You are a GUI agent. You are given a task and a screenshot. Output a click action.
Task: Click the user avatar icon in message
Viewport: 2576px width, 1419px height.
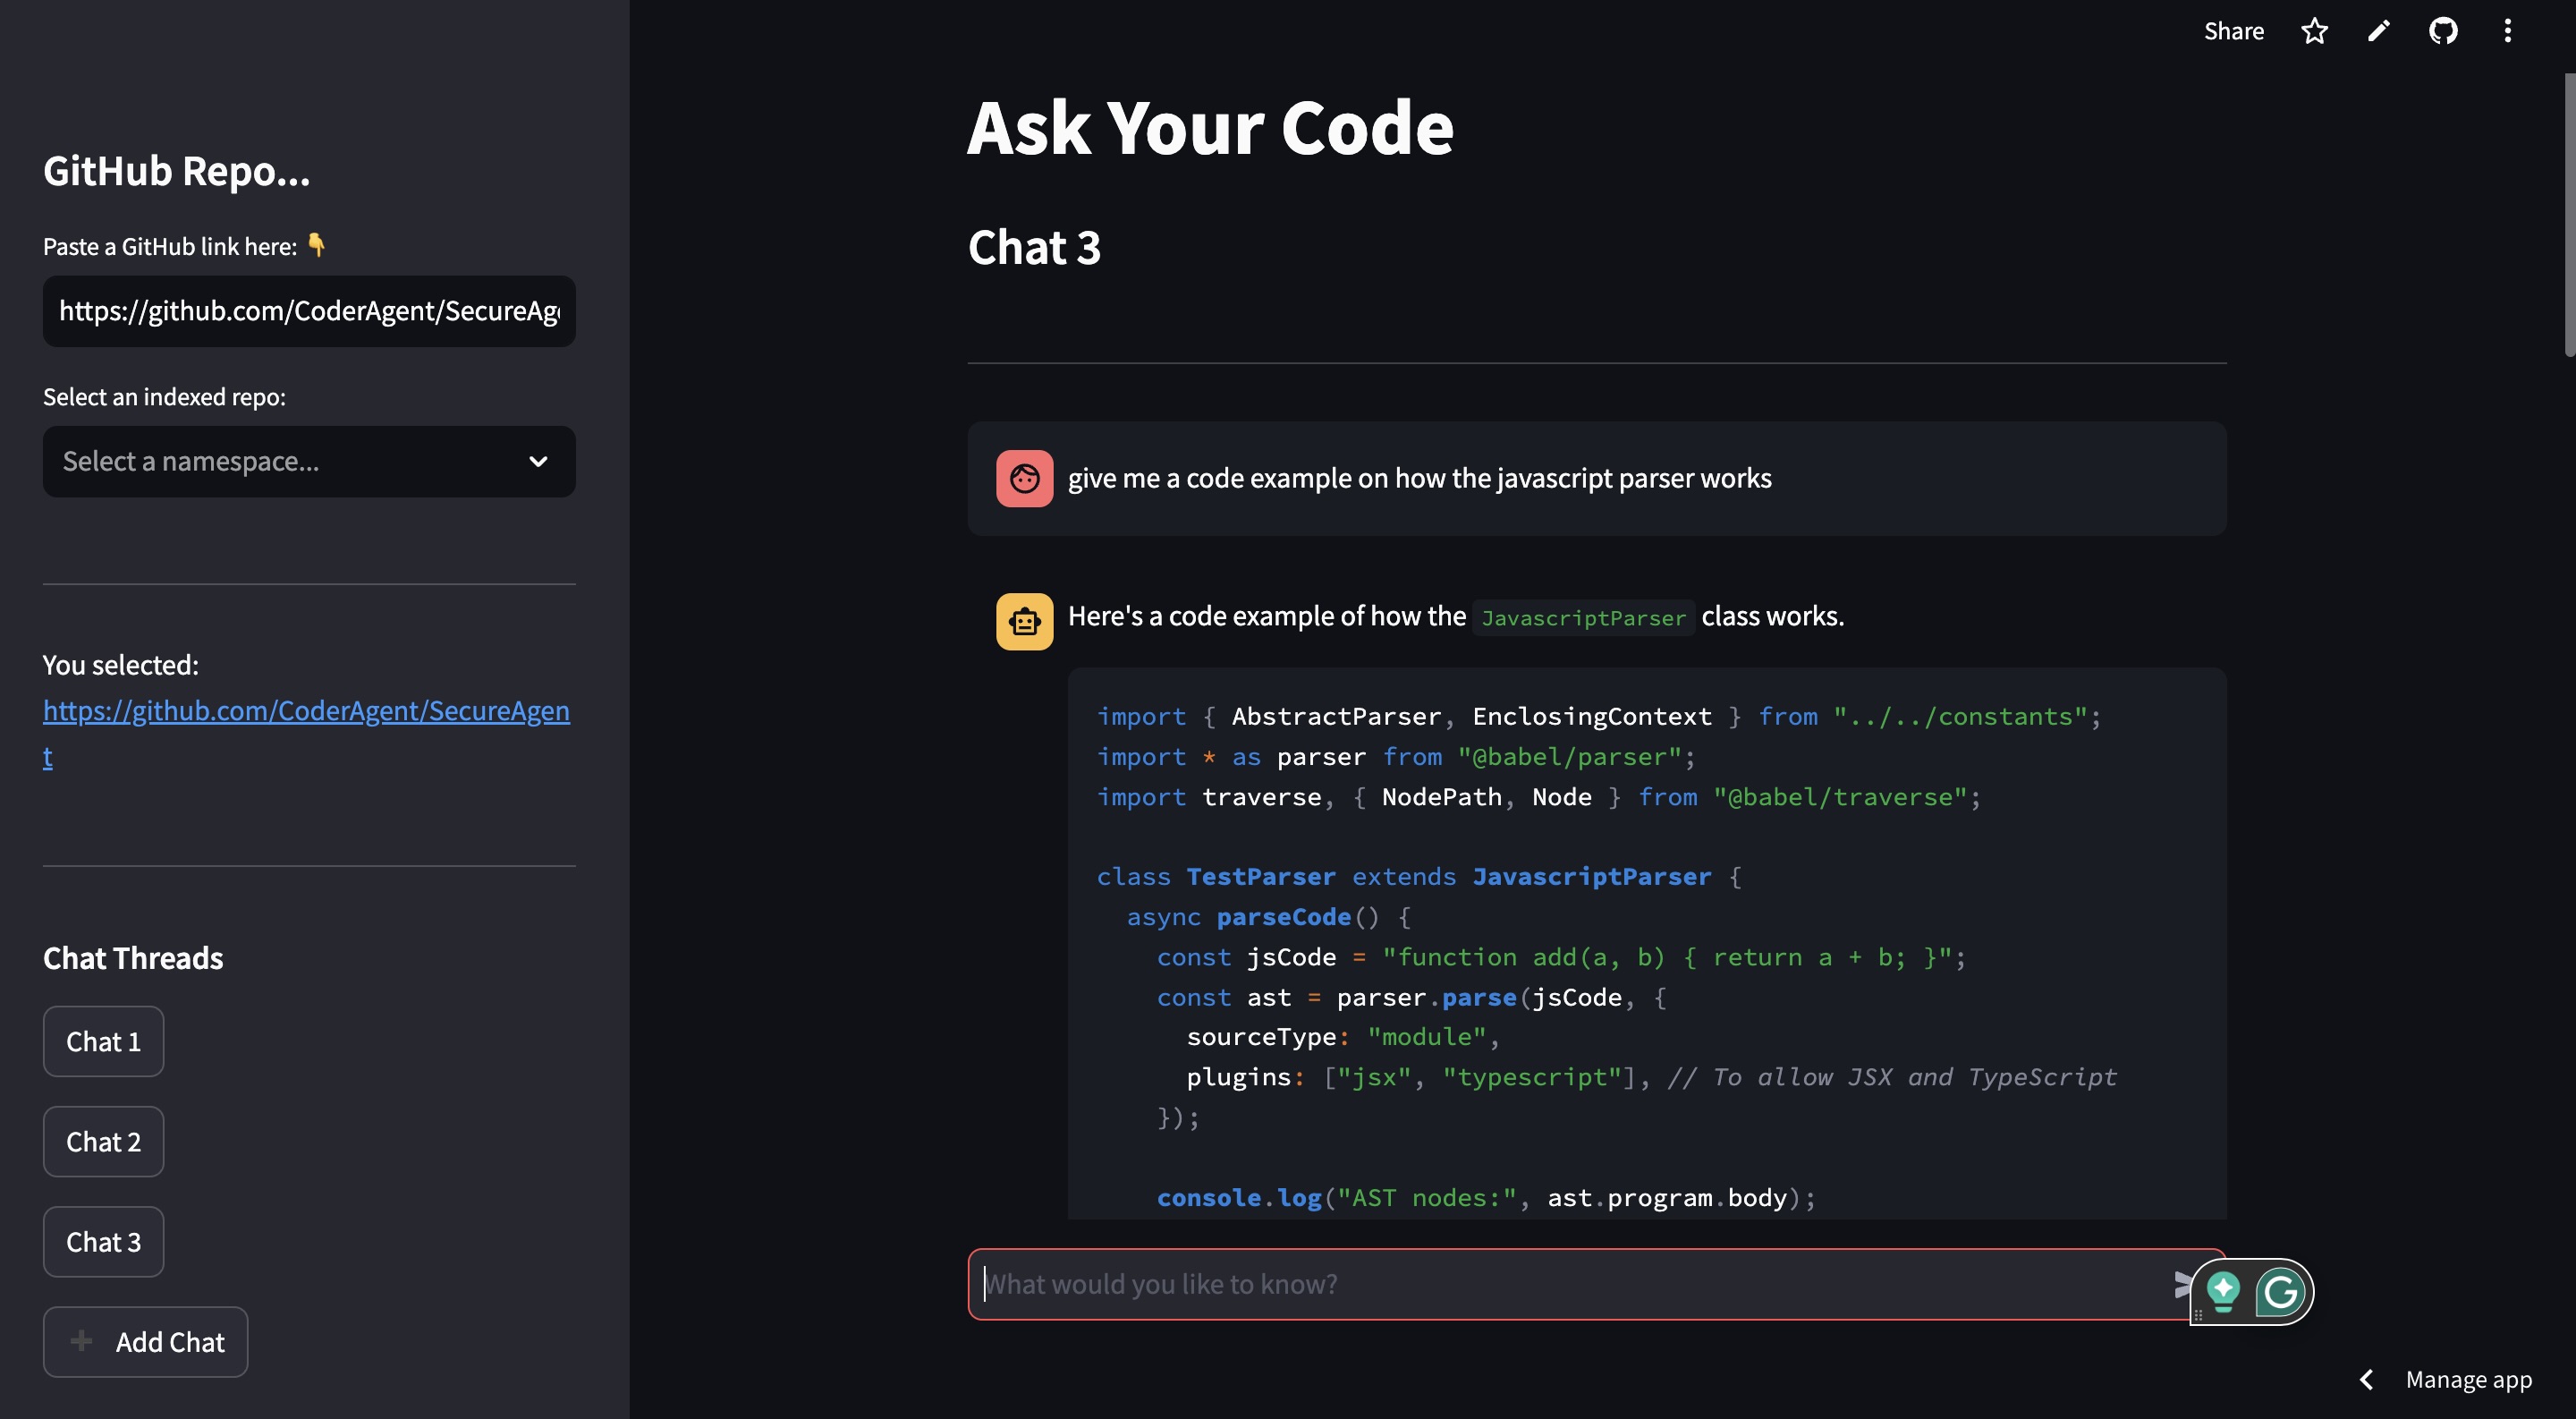1024,478
